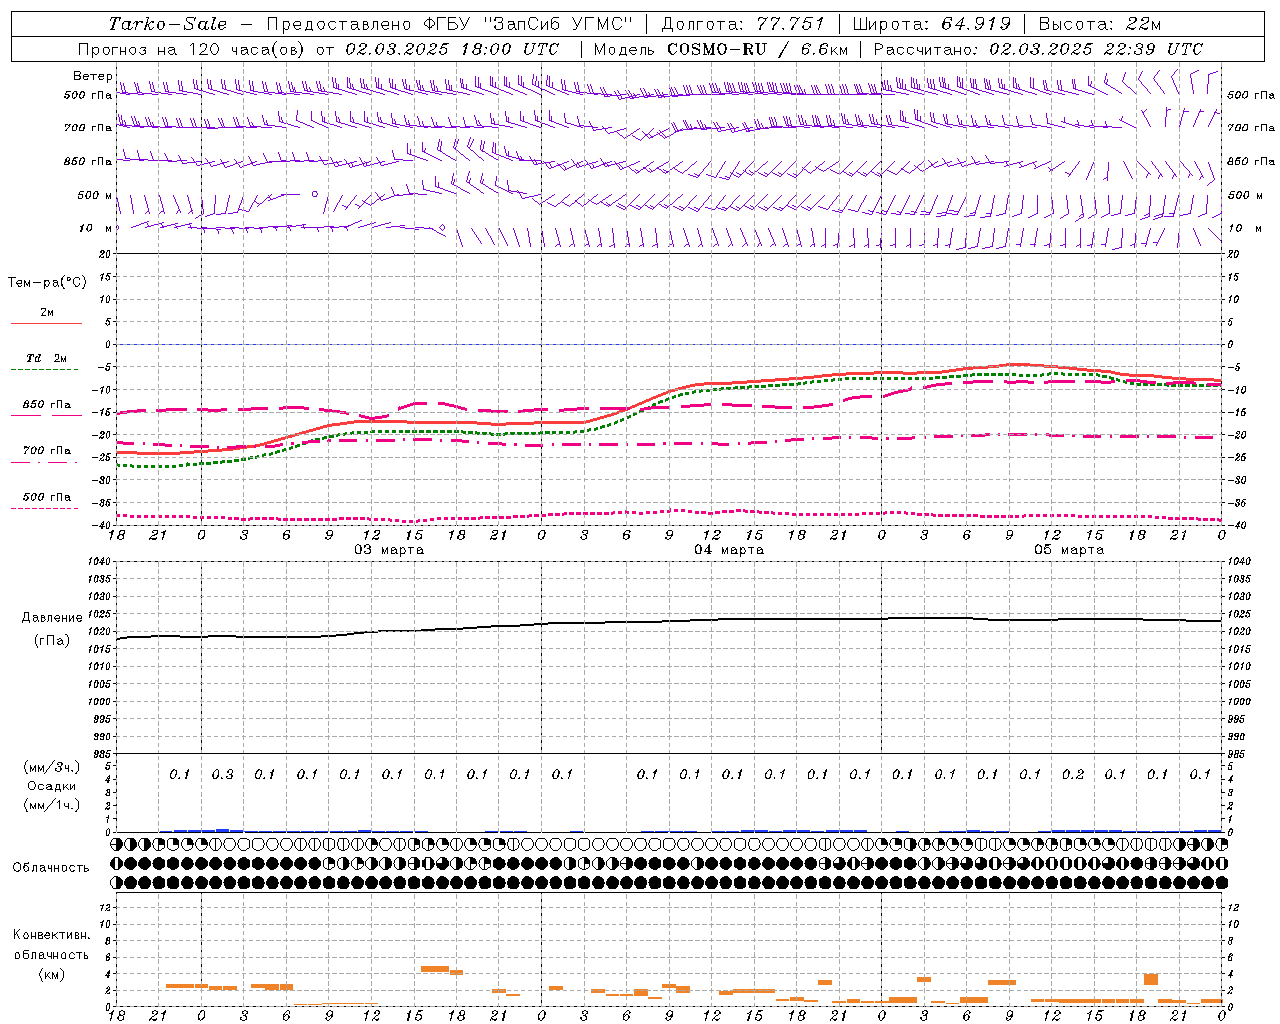1280x1024 pixels.
Task: Click the (мм/3ч.) precipitation unit label
Action: pos(52,767)
